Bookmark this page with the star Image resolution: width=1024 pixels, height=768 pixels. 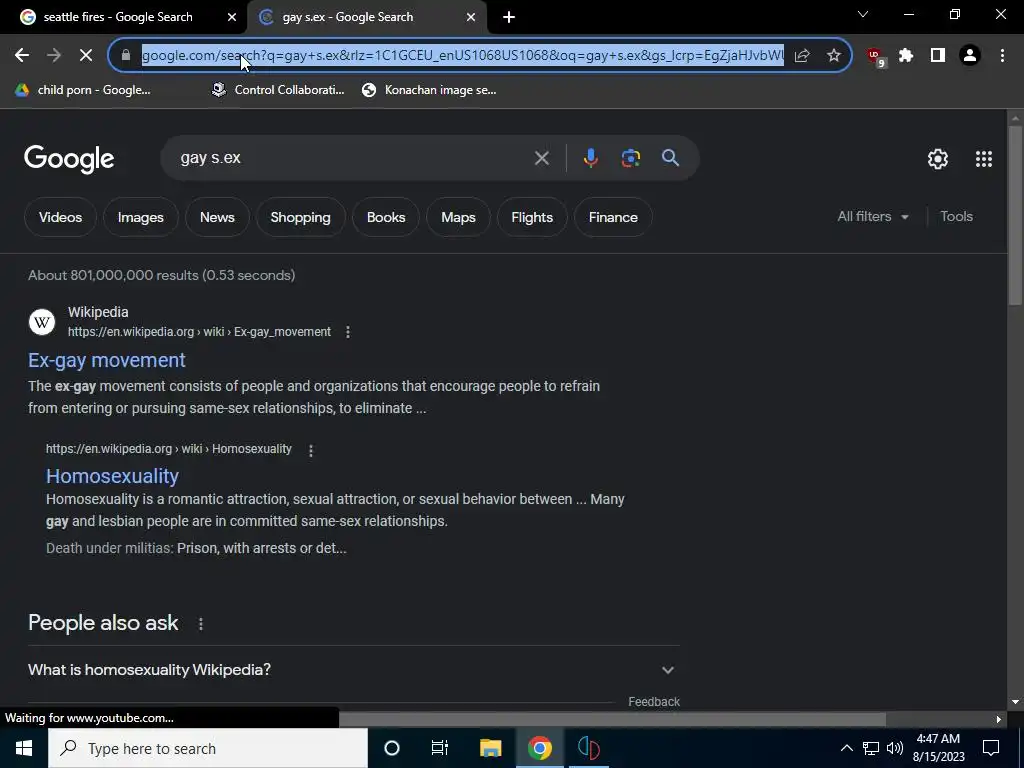point(834,56)
